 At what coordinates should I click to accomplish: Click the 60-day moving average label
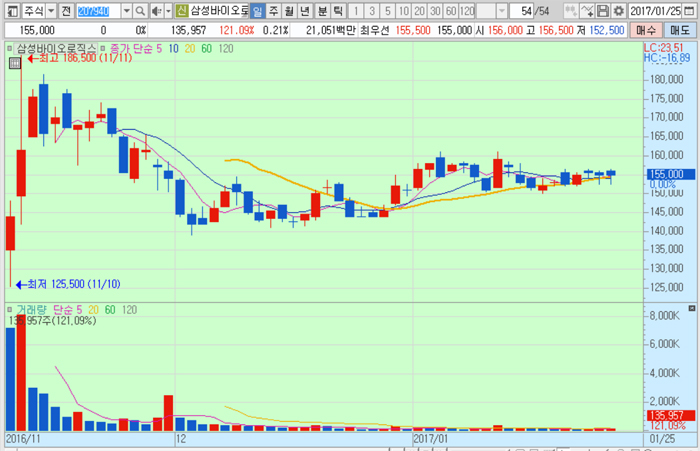pyautogui.click(x=206, y=48)
